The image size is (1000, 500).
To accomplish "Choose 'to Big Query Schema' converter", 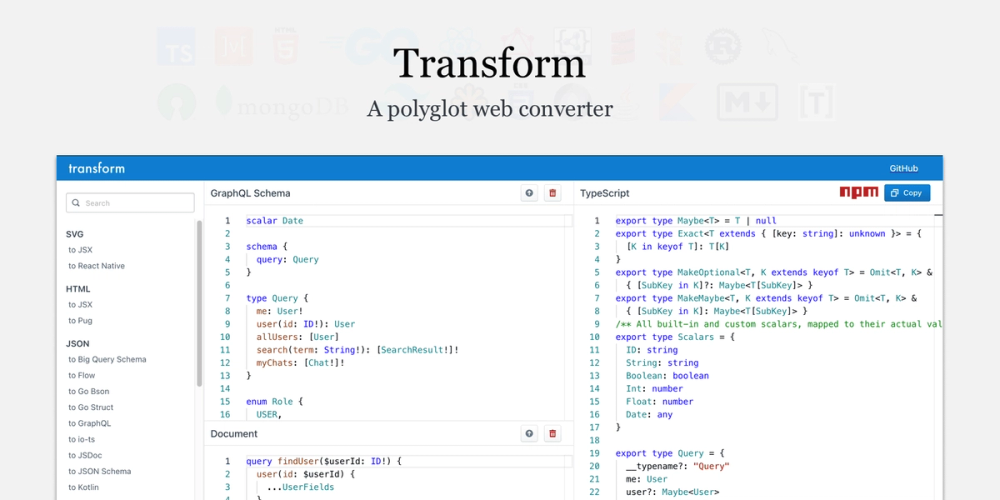I will [x=107, y=360].
